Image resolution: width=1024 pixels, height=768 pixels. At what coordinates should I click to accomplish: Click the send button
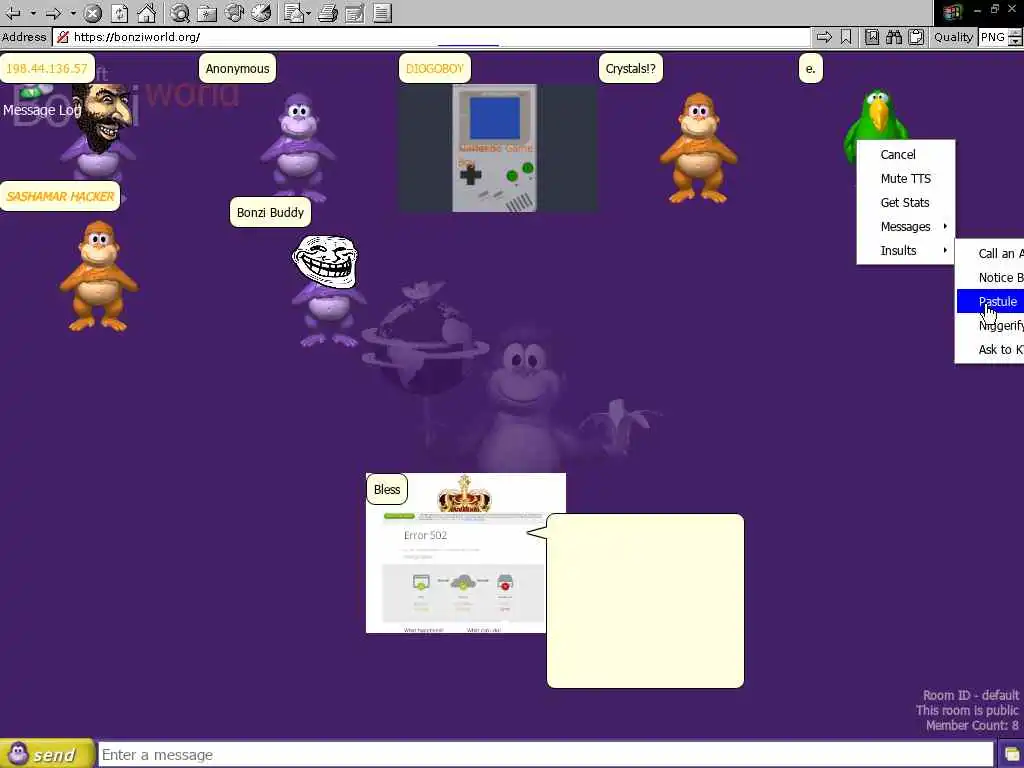(x=47, y=755)
